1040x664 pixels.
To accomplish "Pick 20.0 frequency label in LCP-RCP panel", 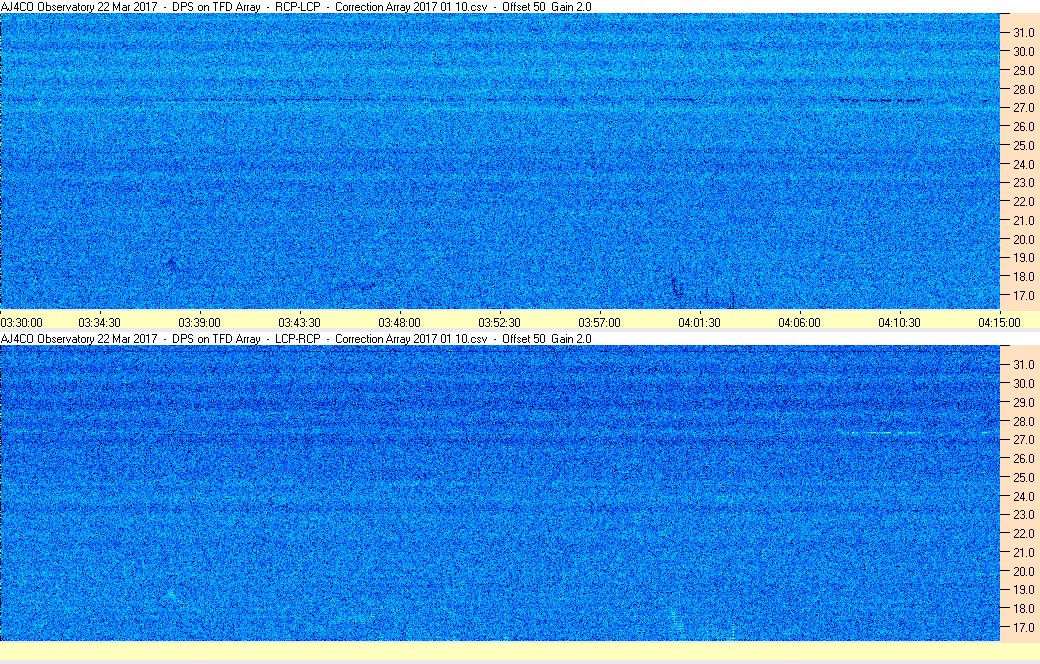I will (1023, 571).
